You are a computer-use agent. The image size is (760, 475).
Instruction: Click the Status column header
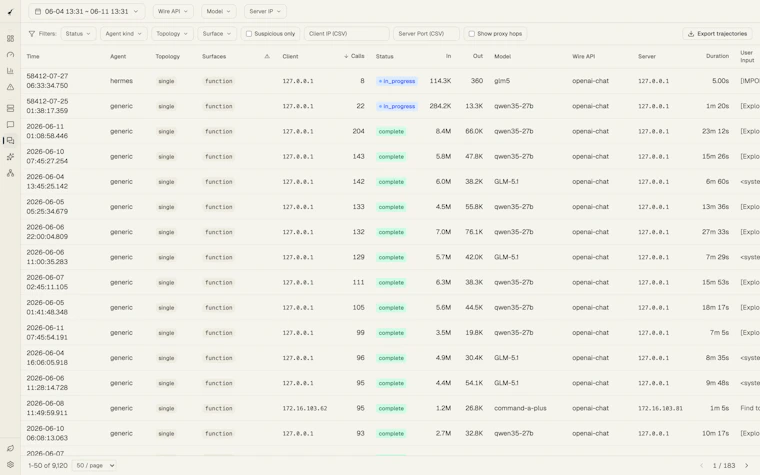(x=384, y=57)
